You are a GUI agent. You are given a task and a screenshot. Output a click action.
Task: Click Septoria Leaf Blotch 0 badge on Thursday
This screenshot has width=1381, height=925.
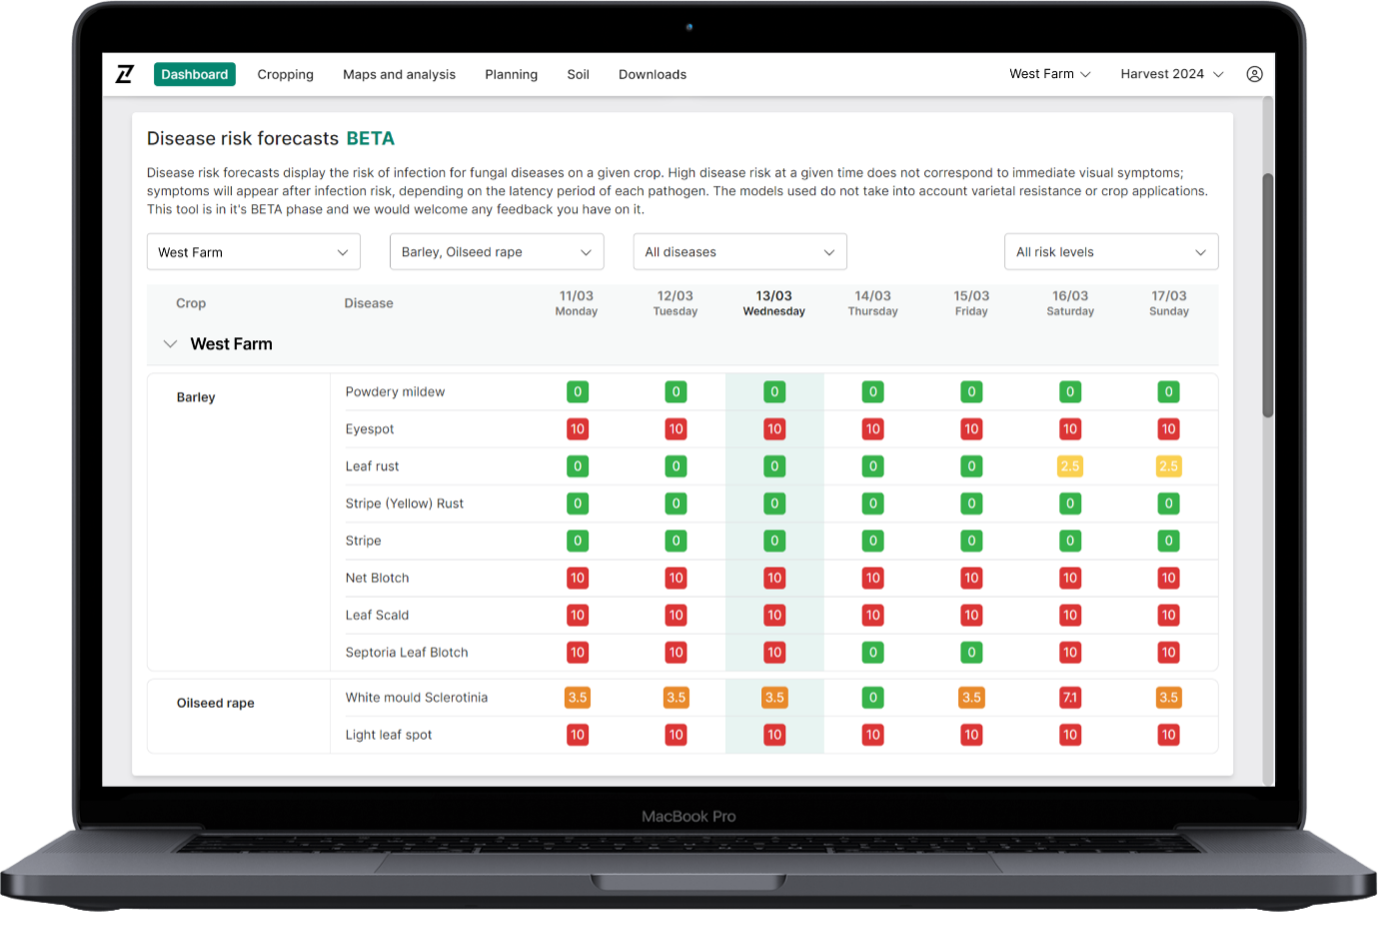[x=873, y=652]
